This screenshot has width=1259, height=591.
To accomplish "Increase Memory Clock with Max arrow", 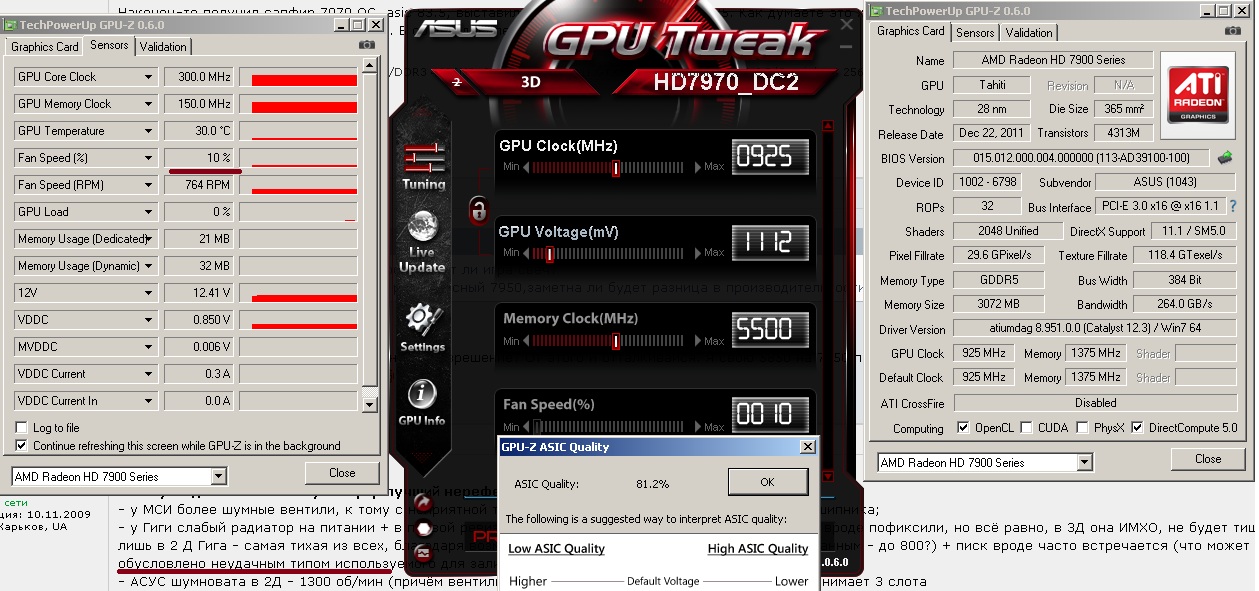I will click(698, 341).
